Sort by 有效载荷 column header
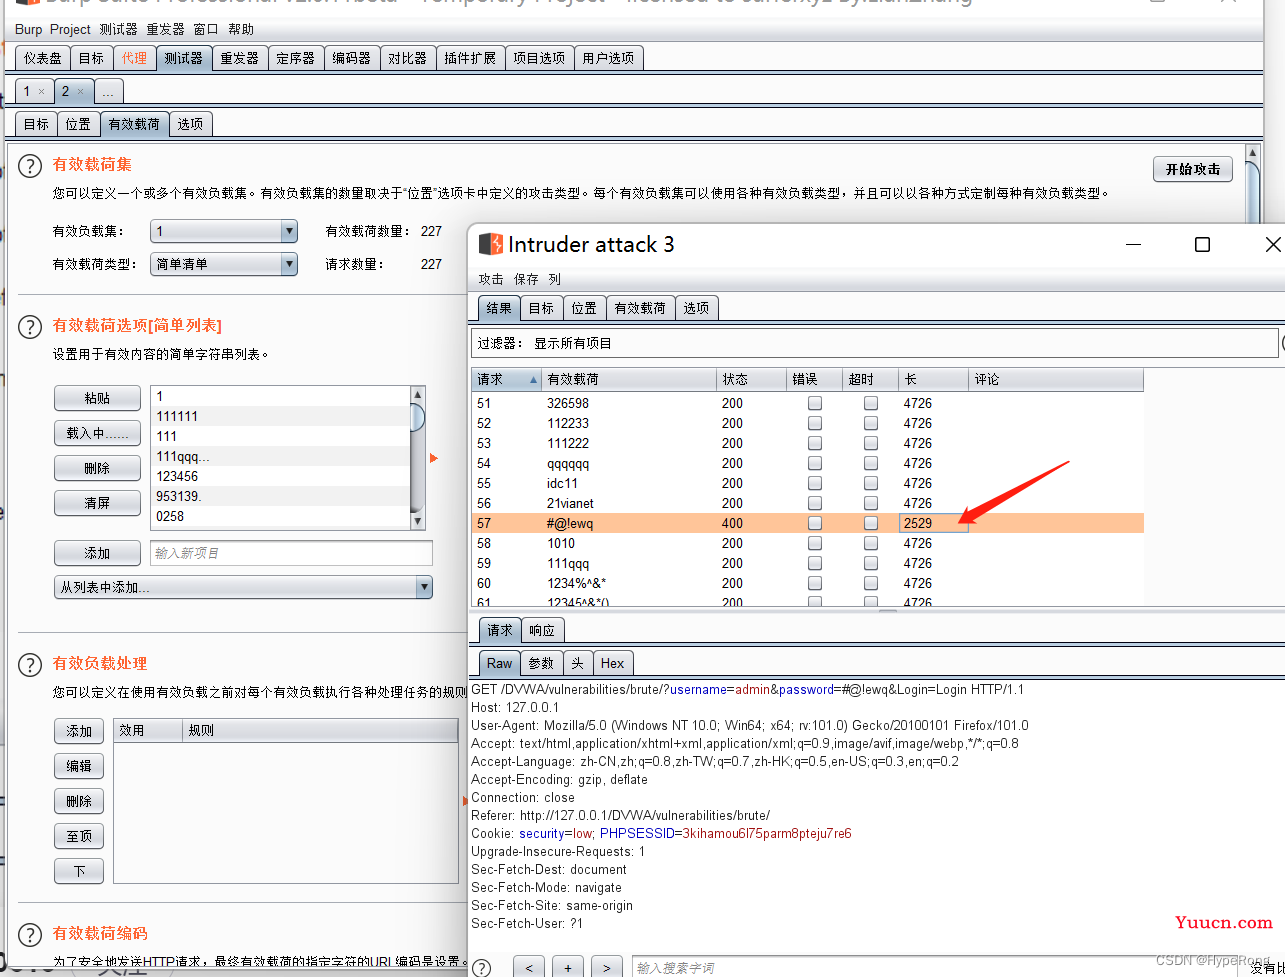The image size is (1285, 977). (629, 379)
